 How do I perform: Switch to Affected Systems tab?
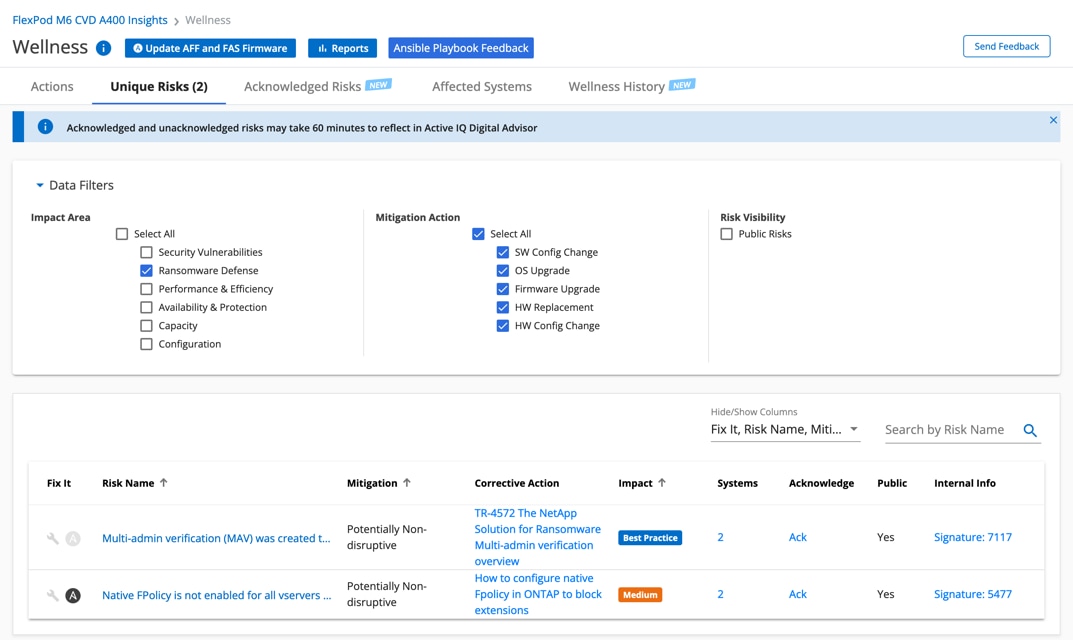coord(481,87)
